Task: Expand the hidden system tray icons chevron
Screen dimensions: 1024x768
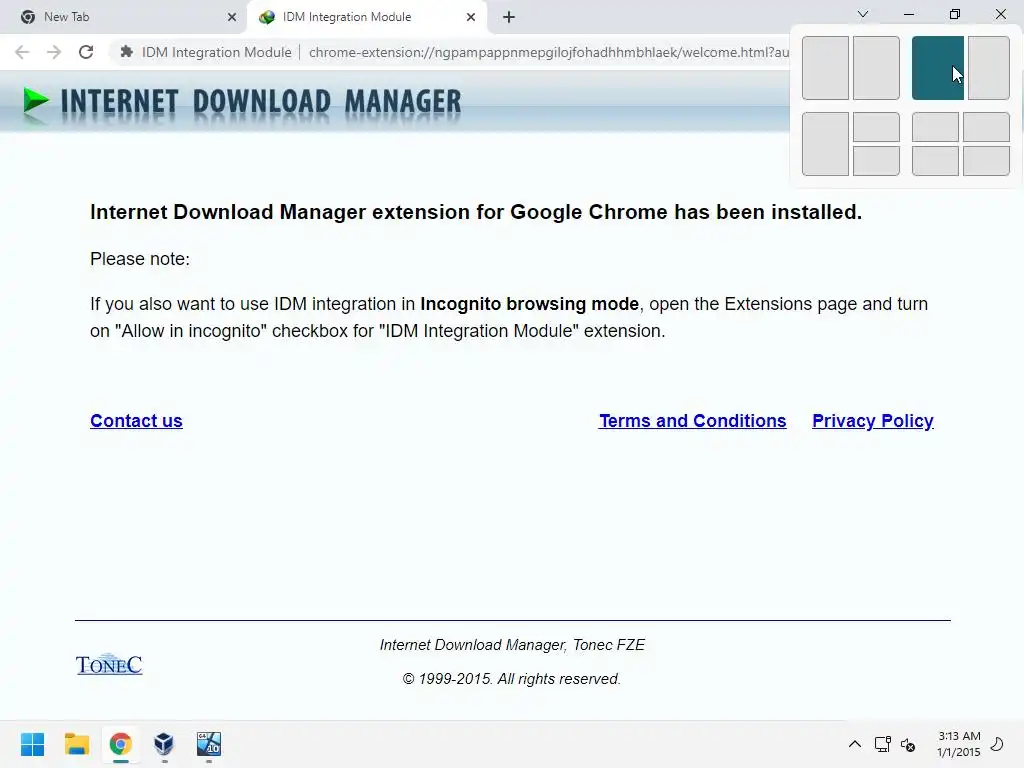Action: 854,744
